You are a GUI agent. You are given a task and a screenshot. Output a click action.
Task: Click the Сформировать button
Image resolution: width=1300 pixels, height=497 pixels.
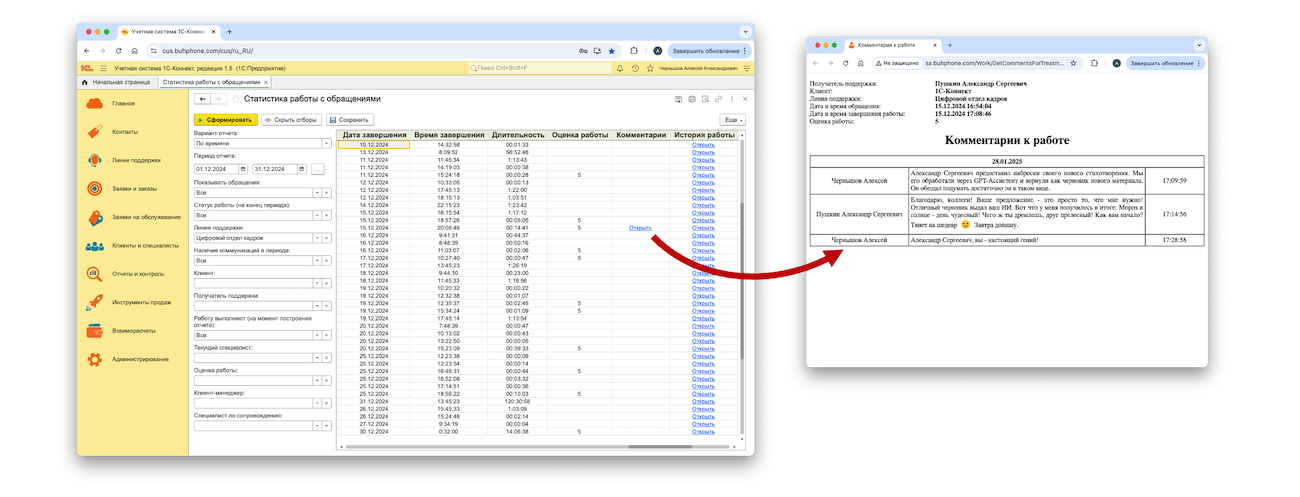pyautogui.click(x=225, y=120)
